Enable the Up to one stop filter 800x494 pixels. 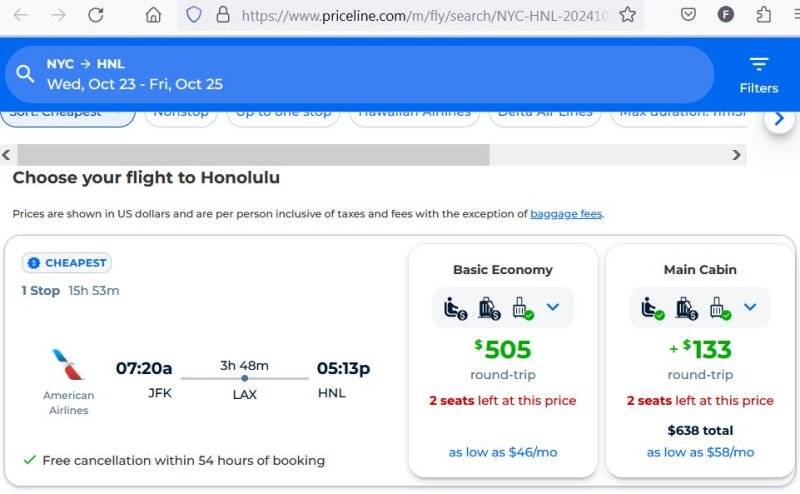click(x=283, y=113)
